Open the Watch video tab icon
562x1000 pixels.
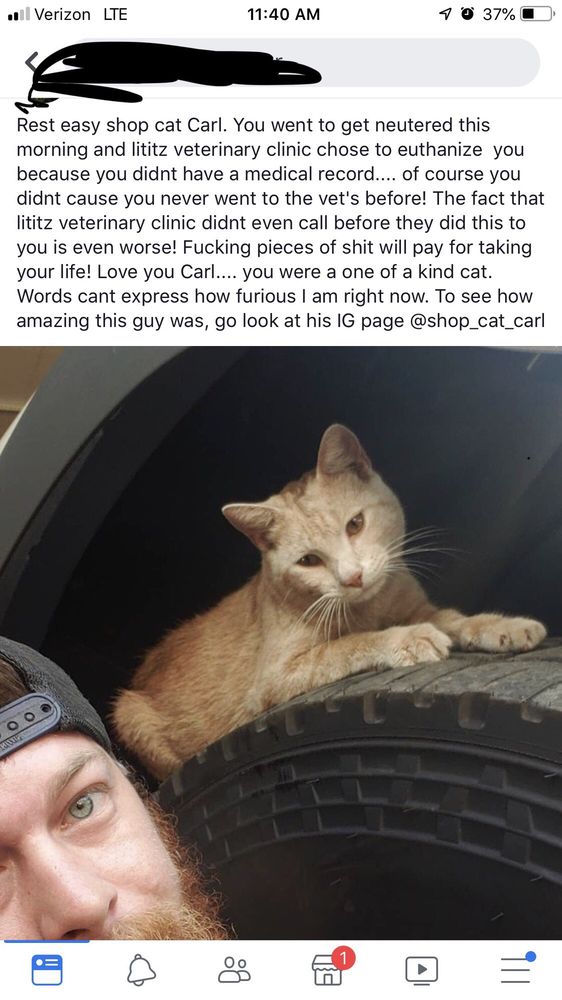point(422,970)
